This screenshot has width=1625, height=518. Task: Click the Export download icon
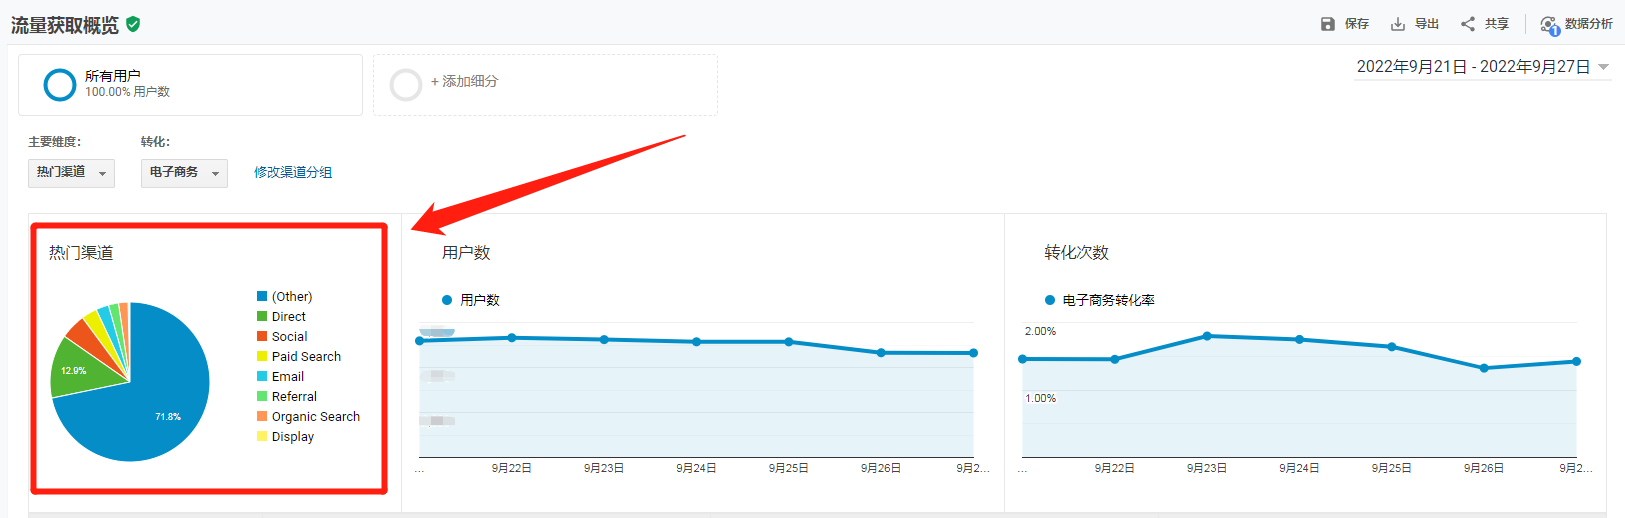click(x=1398, y=24)
